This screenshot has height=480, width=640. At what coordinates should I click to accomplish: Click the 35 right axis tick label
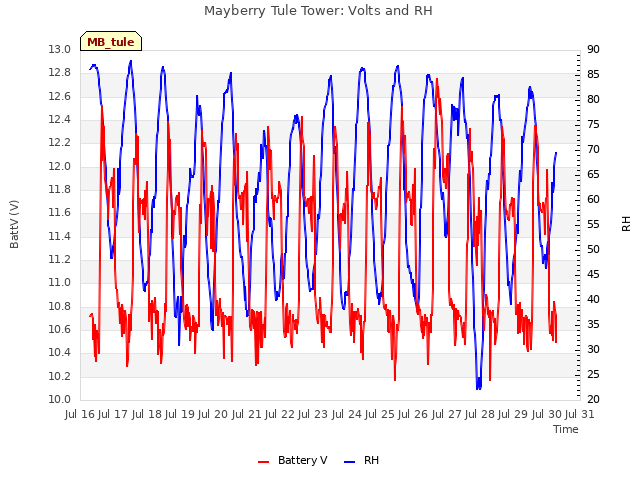coord(593,324)
